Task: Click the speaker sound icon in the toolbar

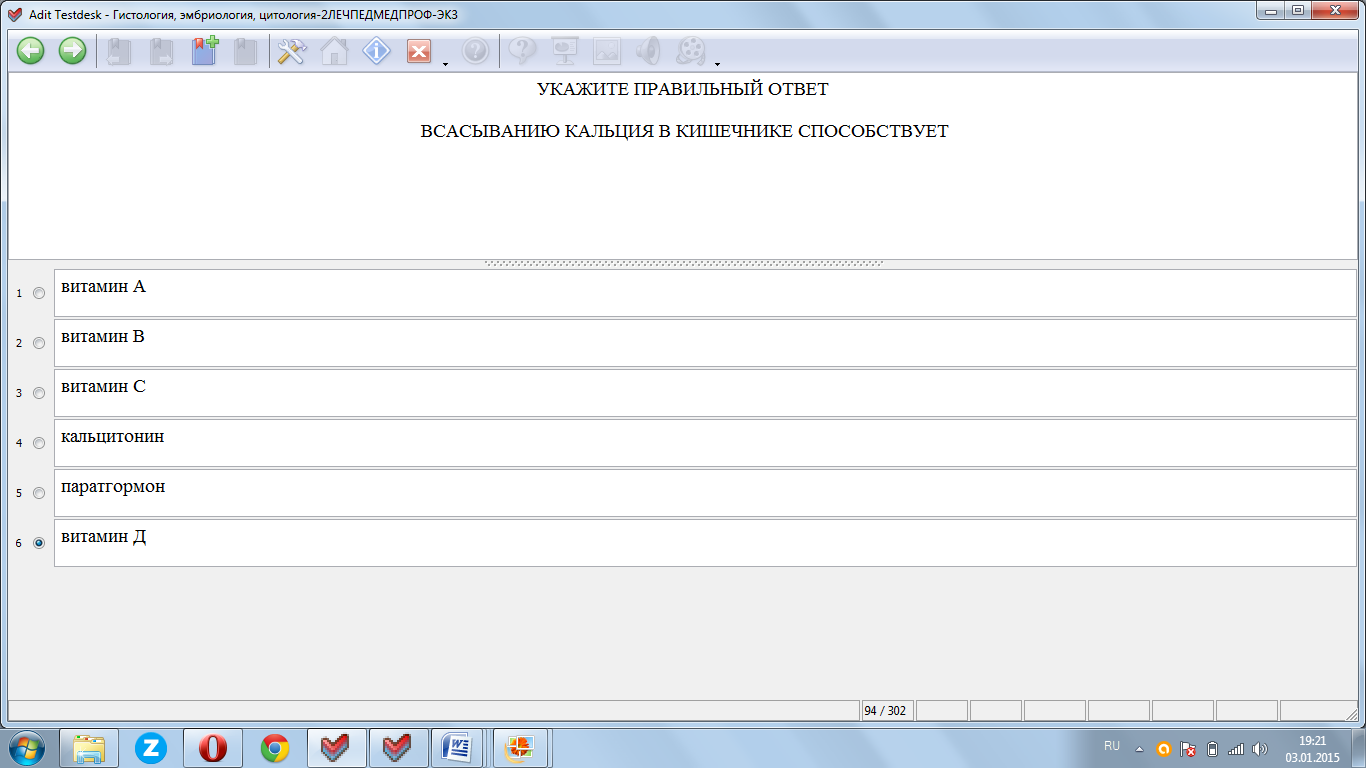Action: point(649,51)
